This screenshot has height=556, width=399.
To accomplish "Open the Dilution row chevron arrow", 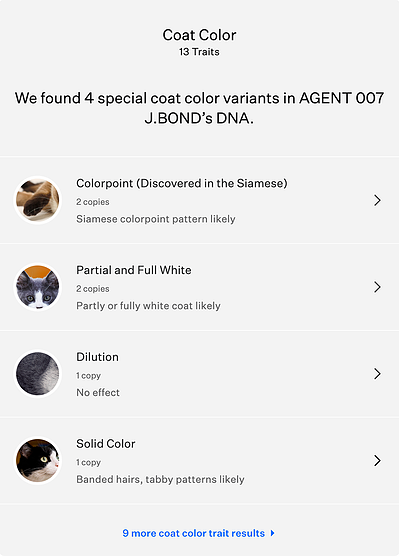I will [x=377, y=374].
